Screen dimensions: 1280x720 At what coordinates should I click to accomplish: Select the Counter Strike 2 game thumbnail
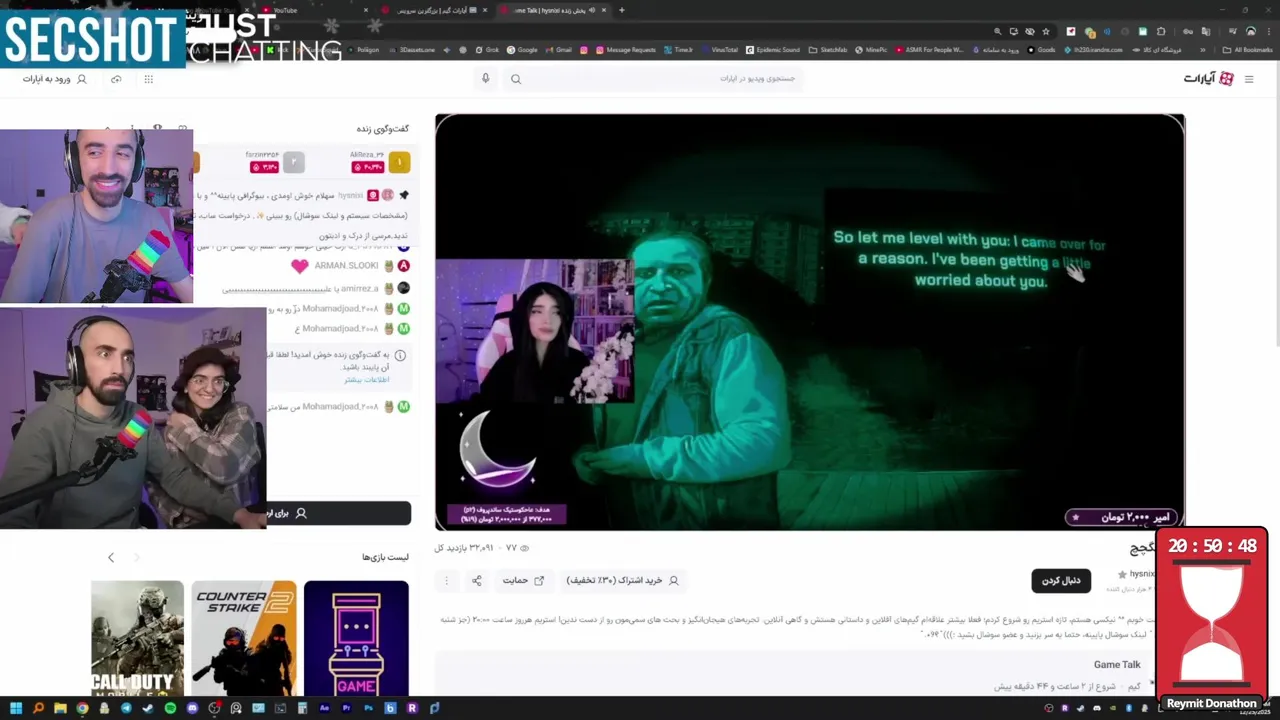(x=244, y=638)
